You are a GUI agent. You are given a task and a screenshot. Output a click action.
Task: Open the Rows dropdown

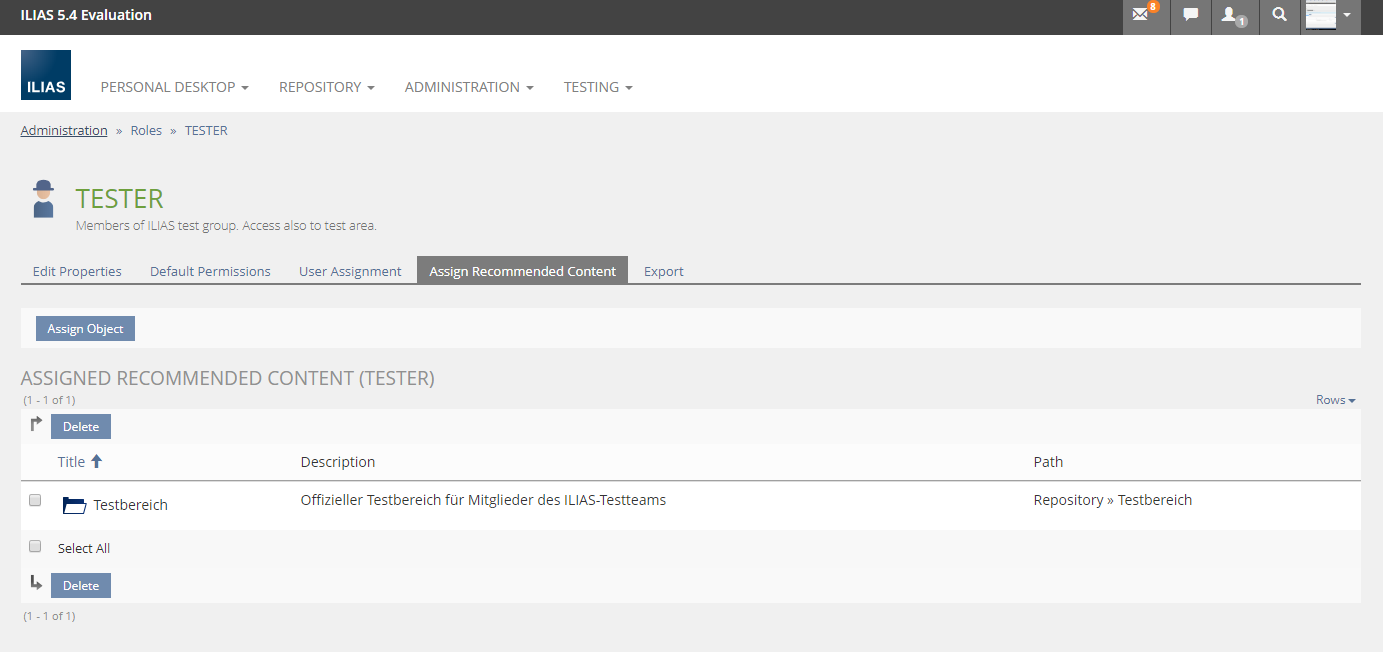pyautogui.click(x=1335, y=400)
